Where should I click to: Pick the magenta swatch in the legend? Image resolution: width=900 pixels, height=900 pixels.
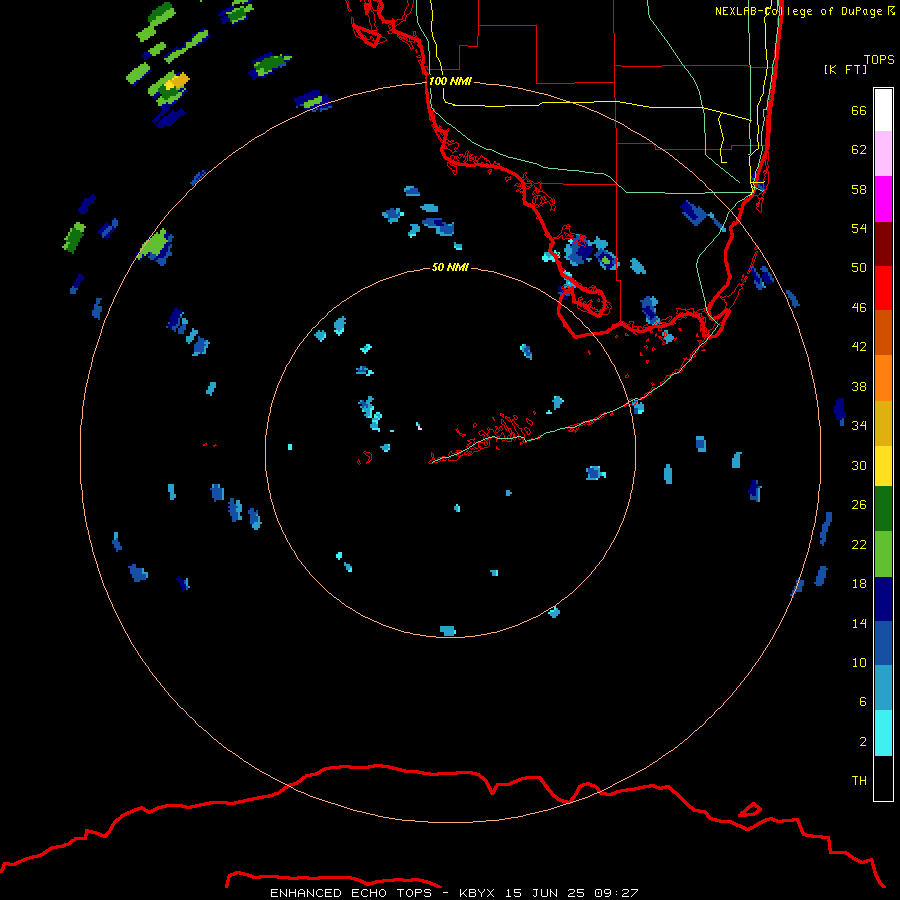883,199
